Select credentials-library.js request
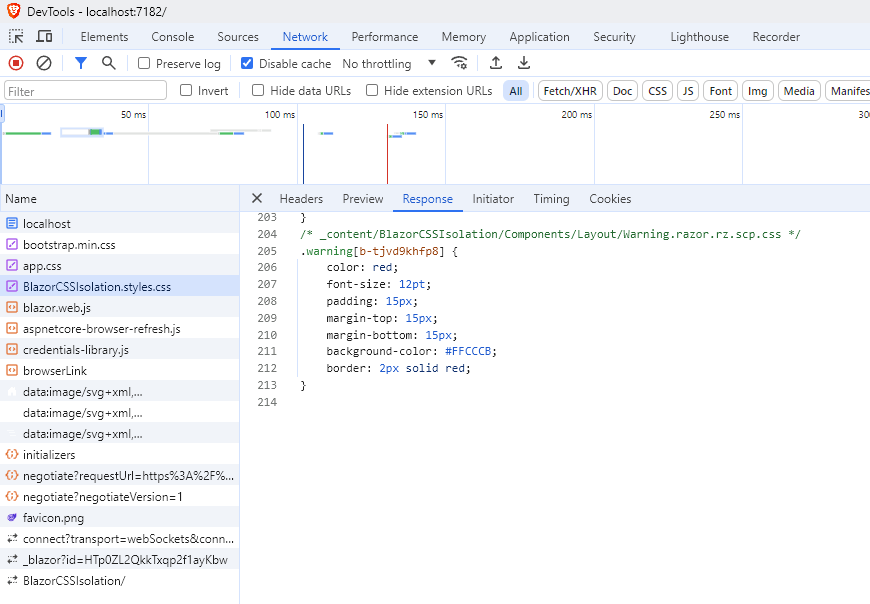 [120, 350]
